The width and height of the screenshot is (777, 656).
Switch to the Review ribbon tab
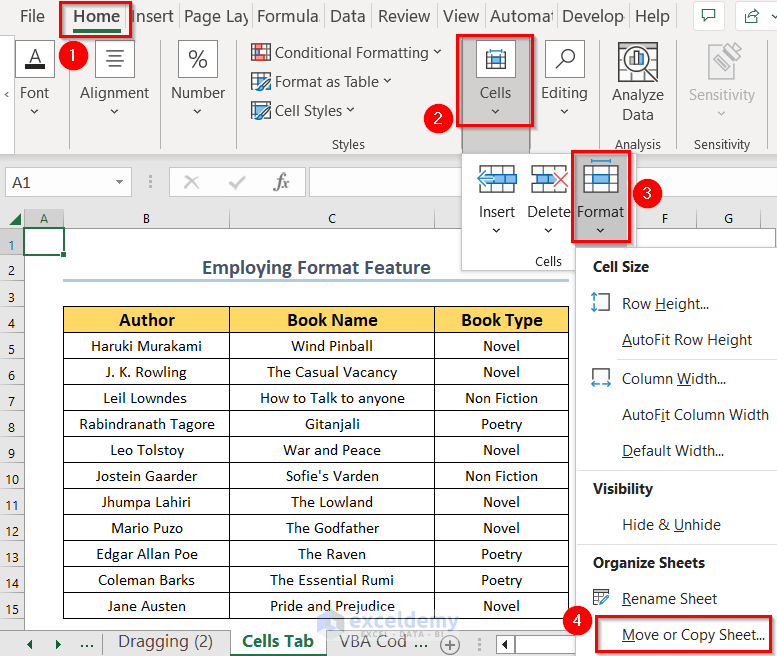[x=404, y=16]
